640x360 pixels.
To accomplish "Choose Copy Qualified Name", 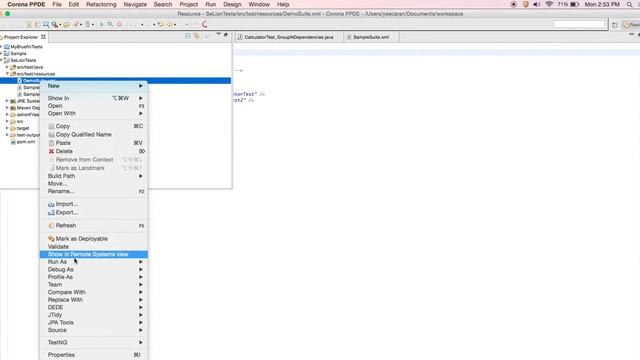I will [94, 134].
